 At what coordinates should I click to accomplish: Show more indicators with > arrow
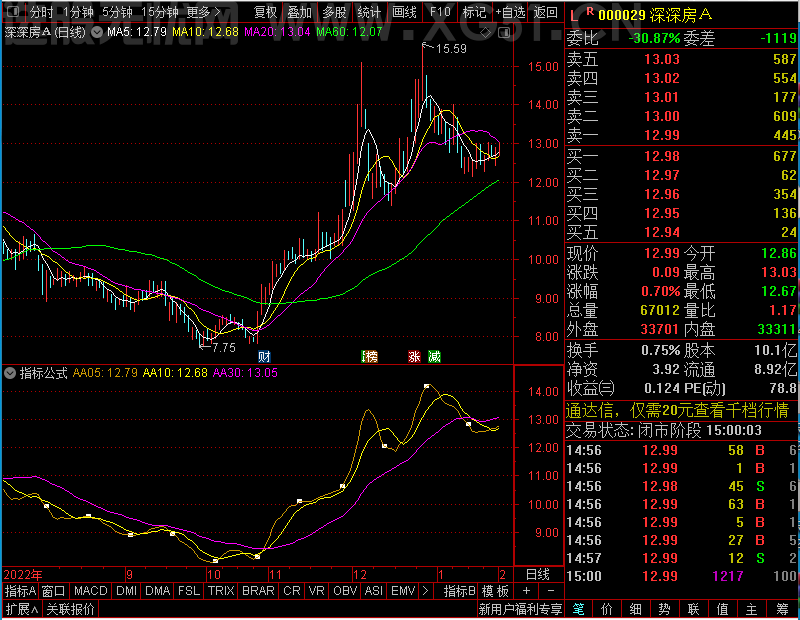point(426,591)
